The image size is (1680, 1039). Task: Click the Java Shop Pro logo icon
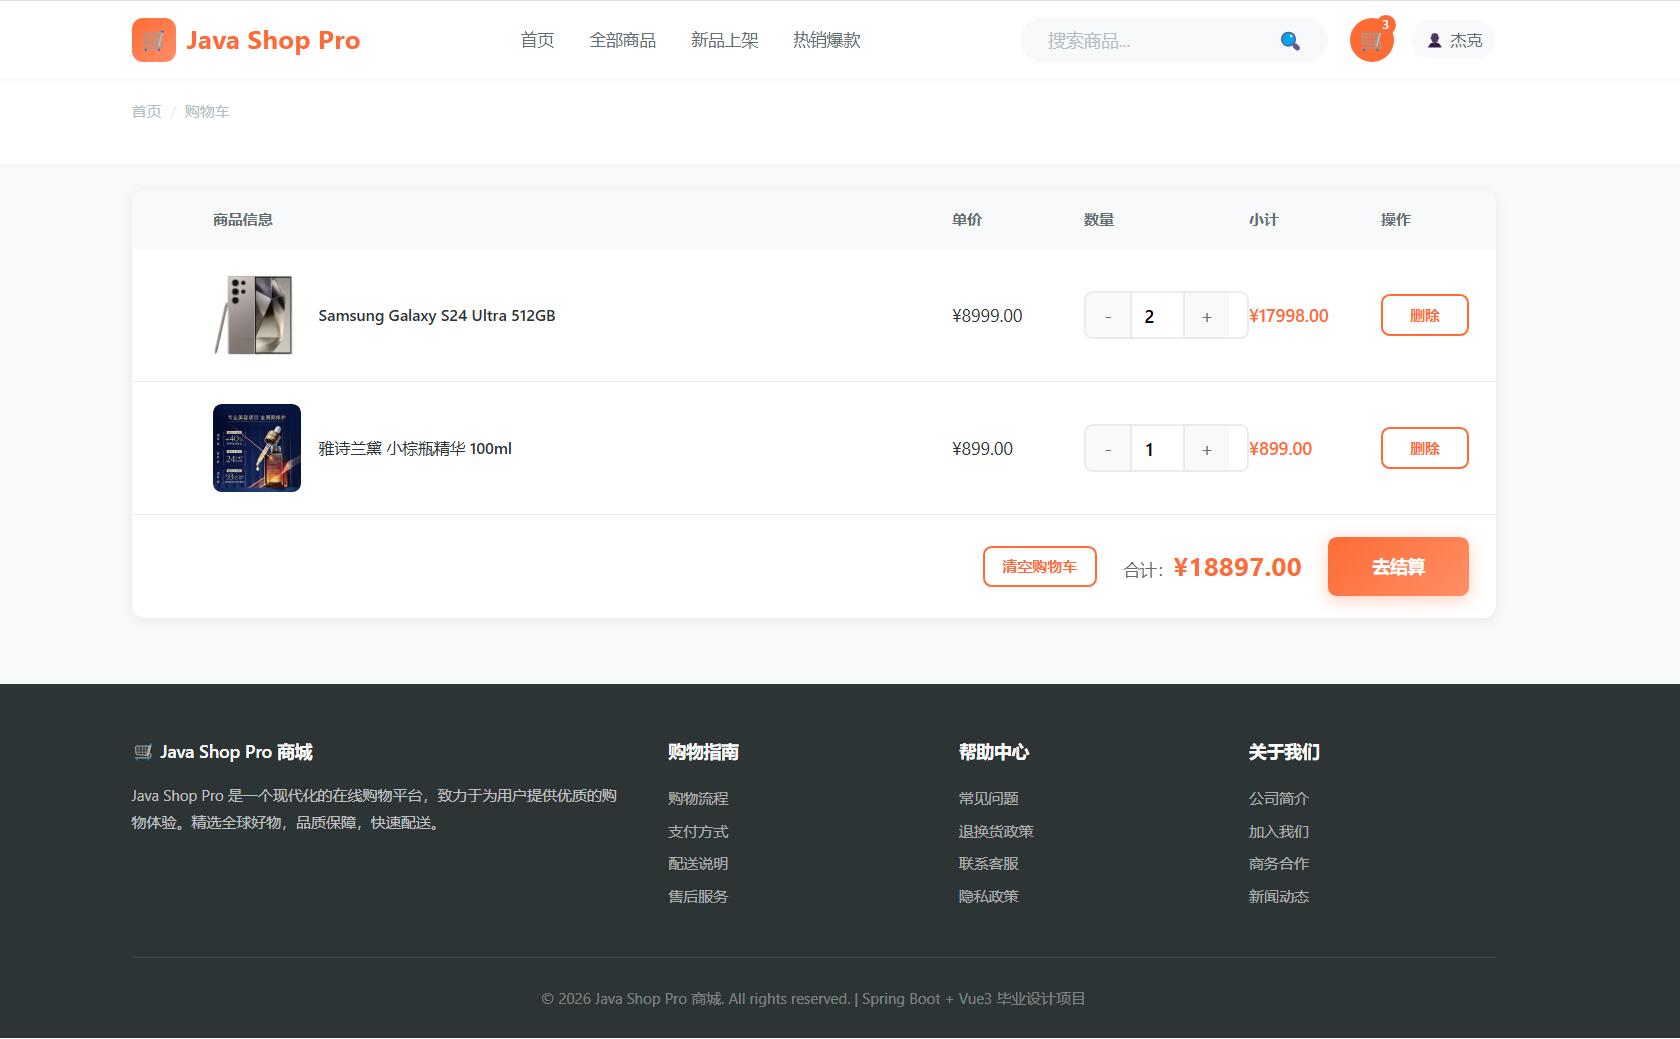(153, 40)
